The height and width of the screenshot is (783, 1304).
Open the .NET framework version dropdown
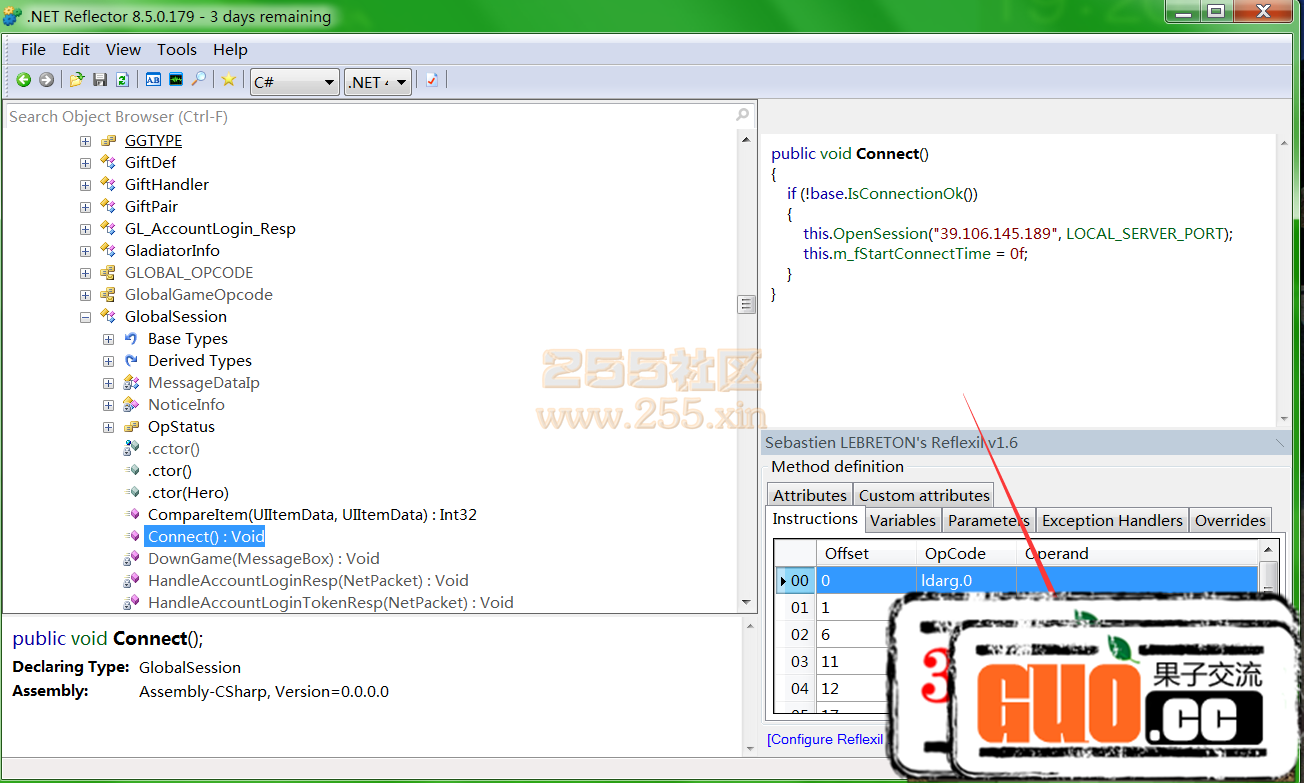coord(377,82)
